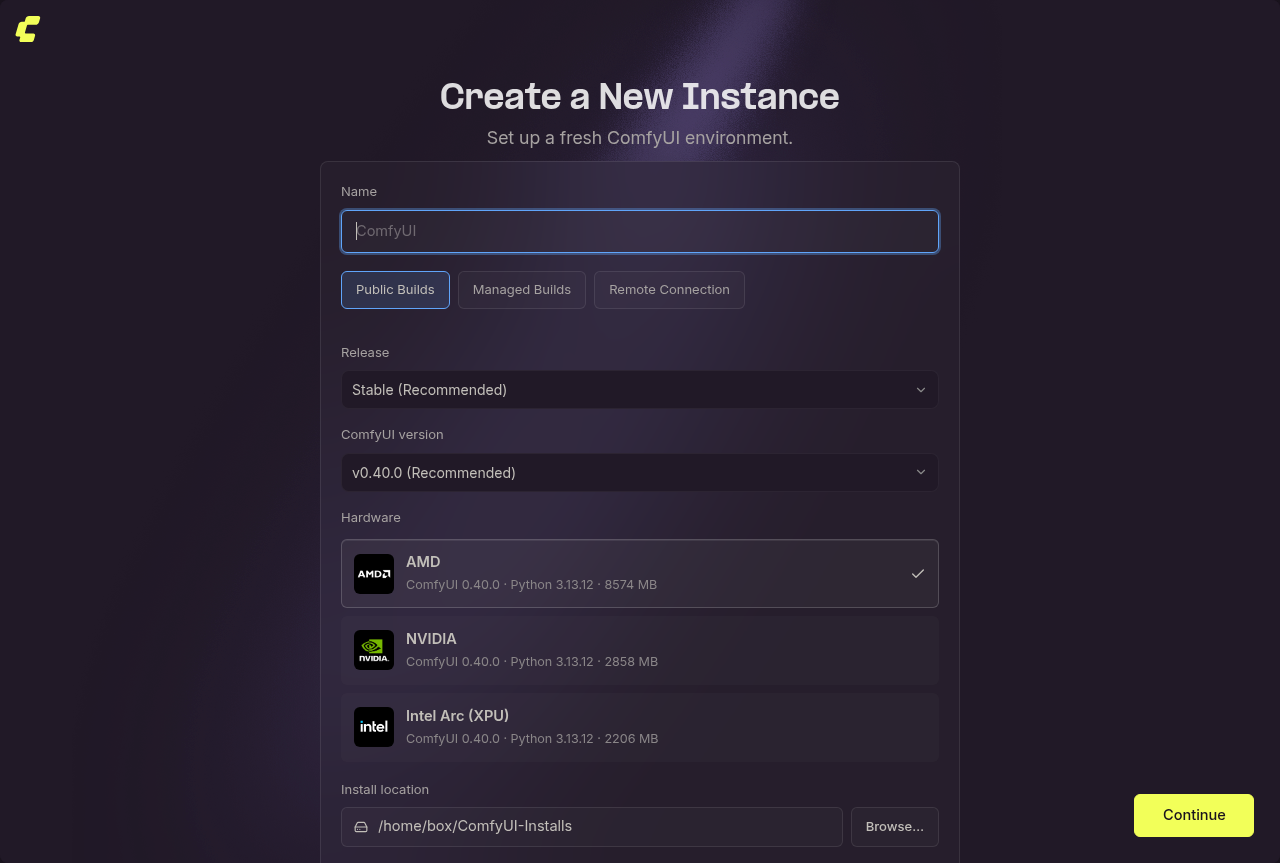Click the 'Create a New Instance' heading
Viewport: 1280px width, 863px height.
tap(640, 96)
